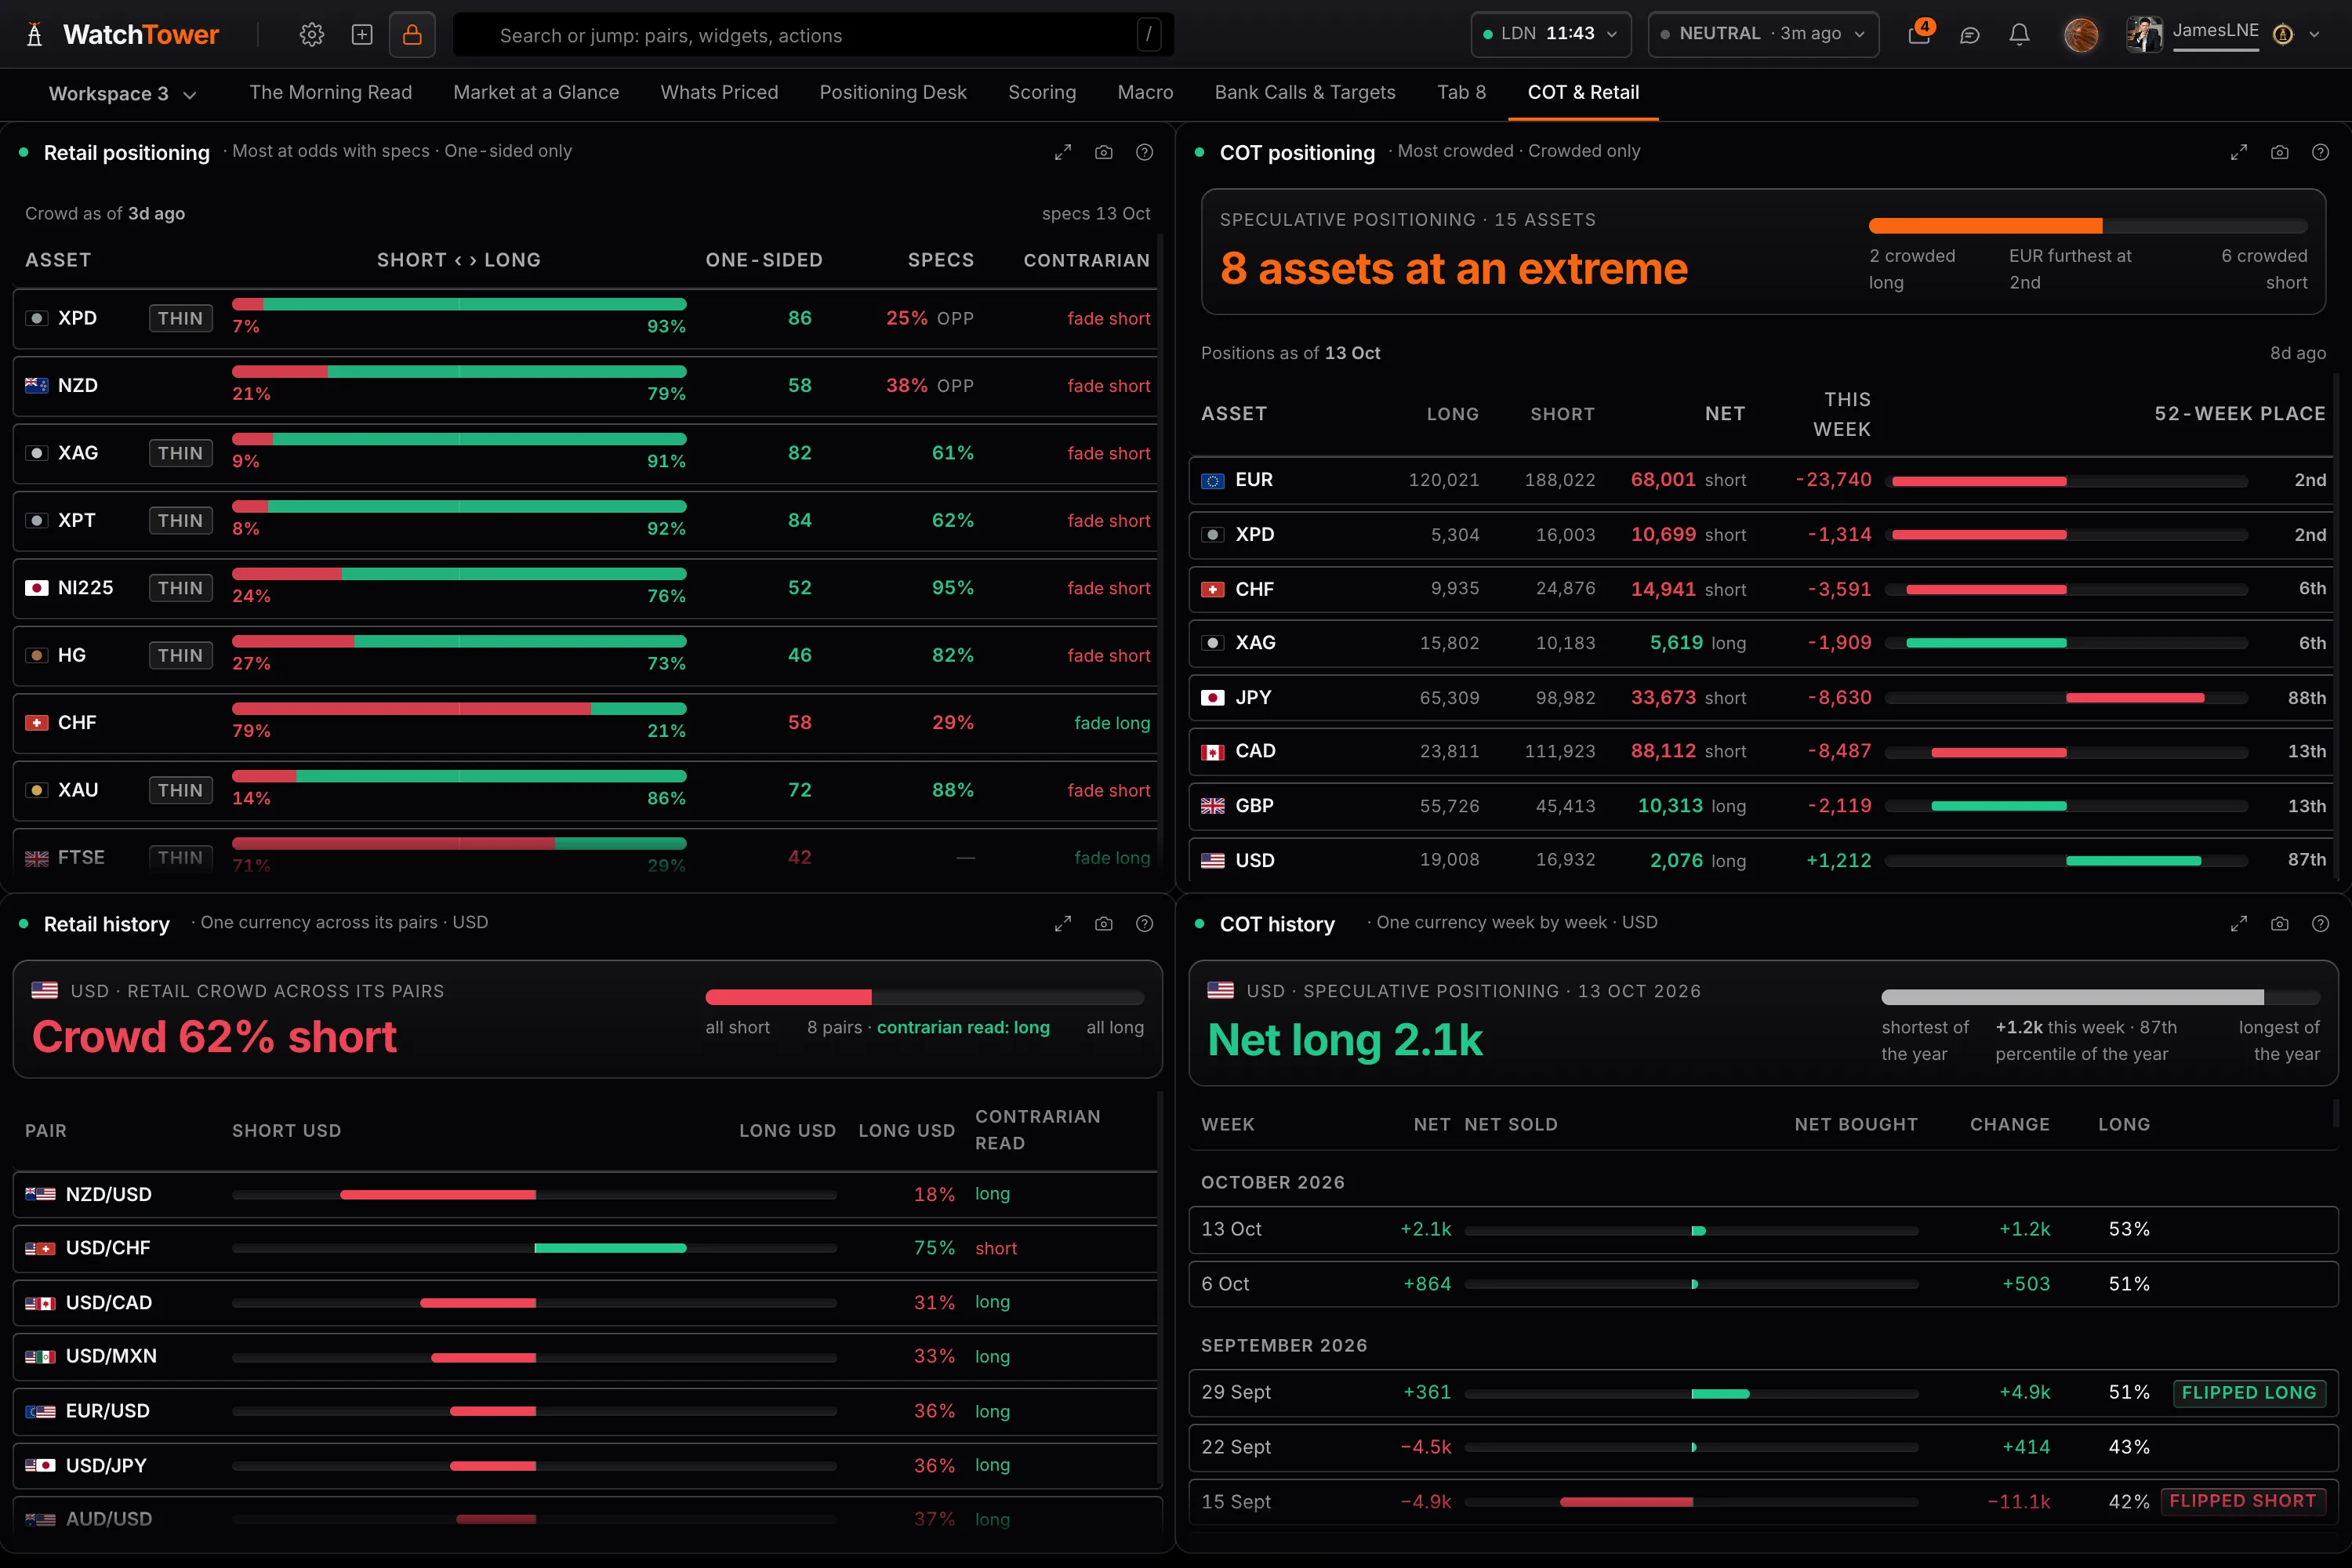Select the 29 Sept FLIPPED LONG badge
Screen dimensions: 2352x1568
tap(2249, 1392)
